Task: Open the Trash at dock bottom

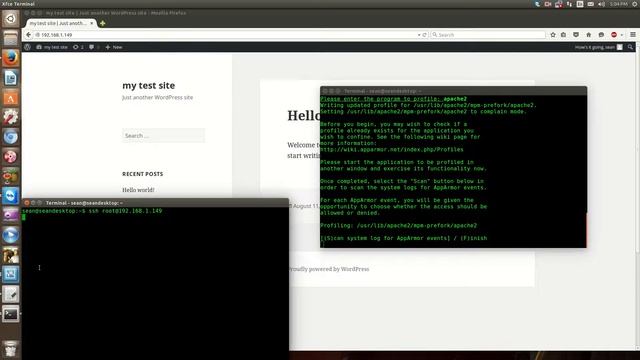Action: (x=11, y=350)
